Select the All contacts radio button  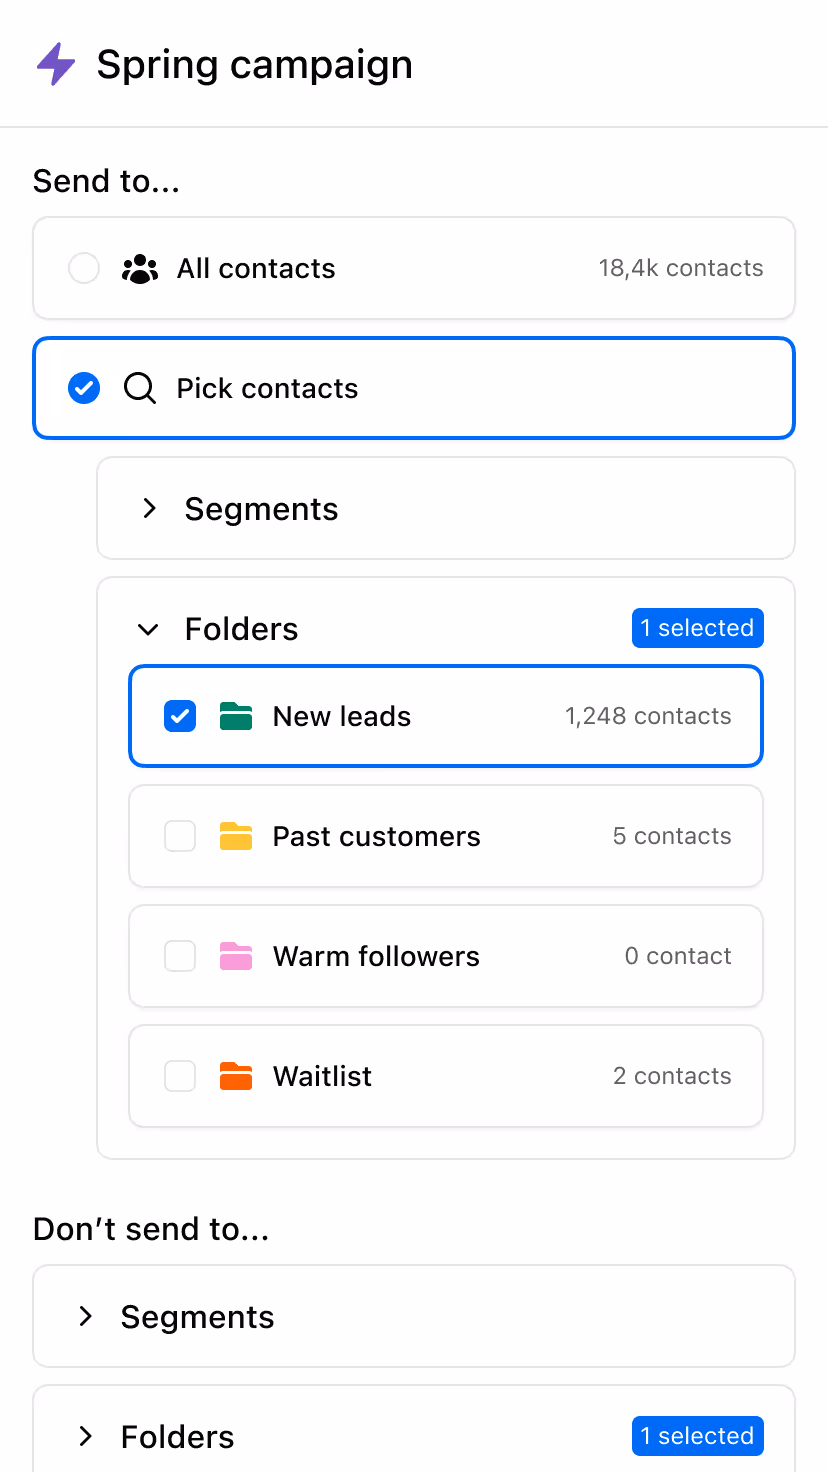tap(84, 267)
